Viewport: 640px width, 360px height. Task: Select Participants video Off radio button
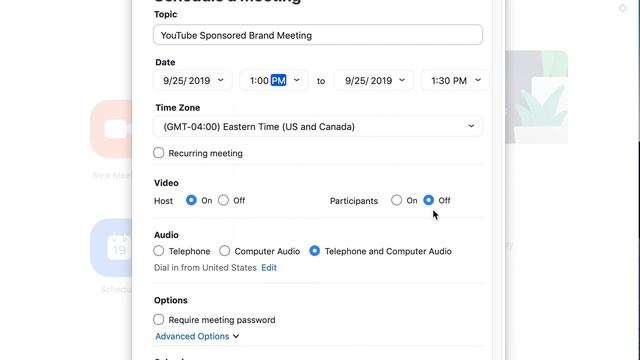coord(429,200)
